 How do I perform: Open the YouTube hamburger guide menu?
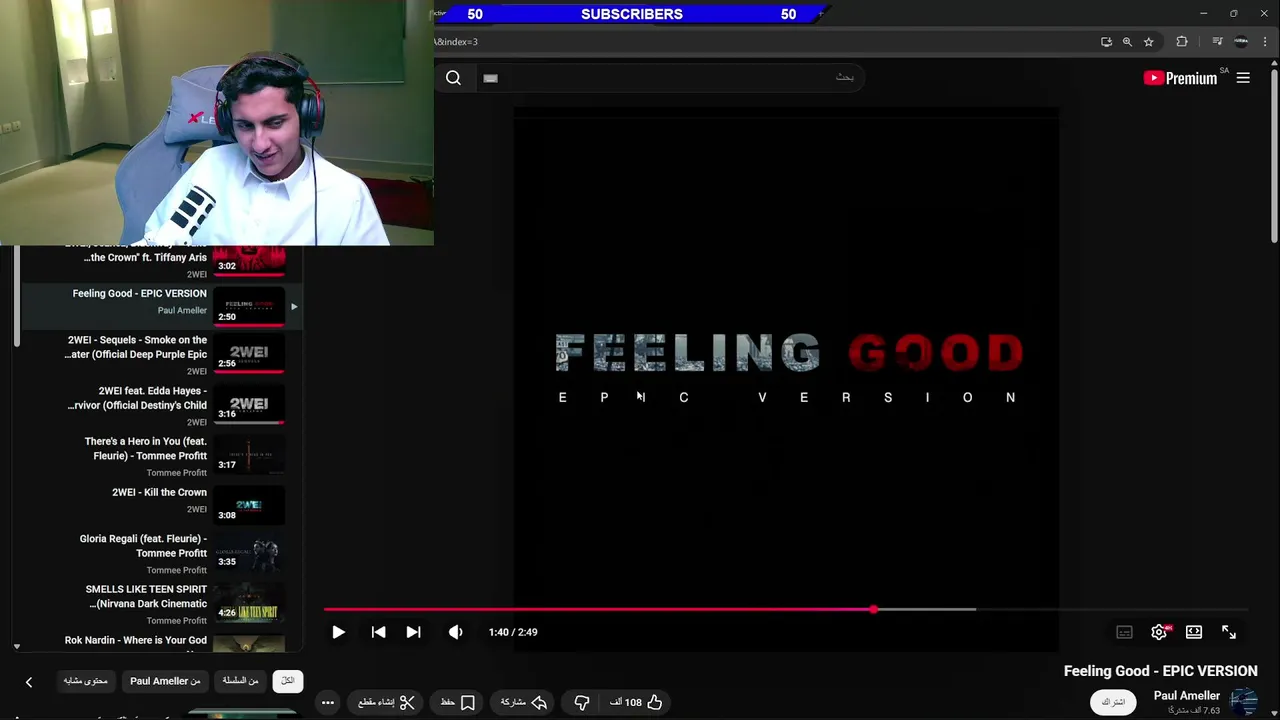[x=1243, y=78]
